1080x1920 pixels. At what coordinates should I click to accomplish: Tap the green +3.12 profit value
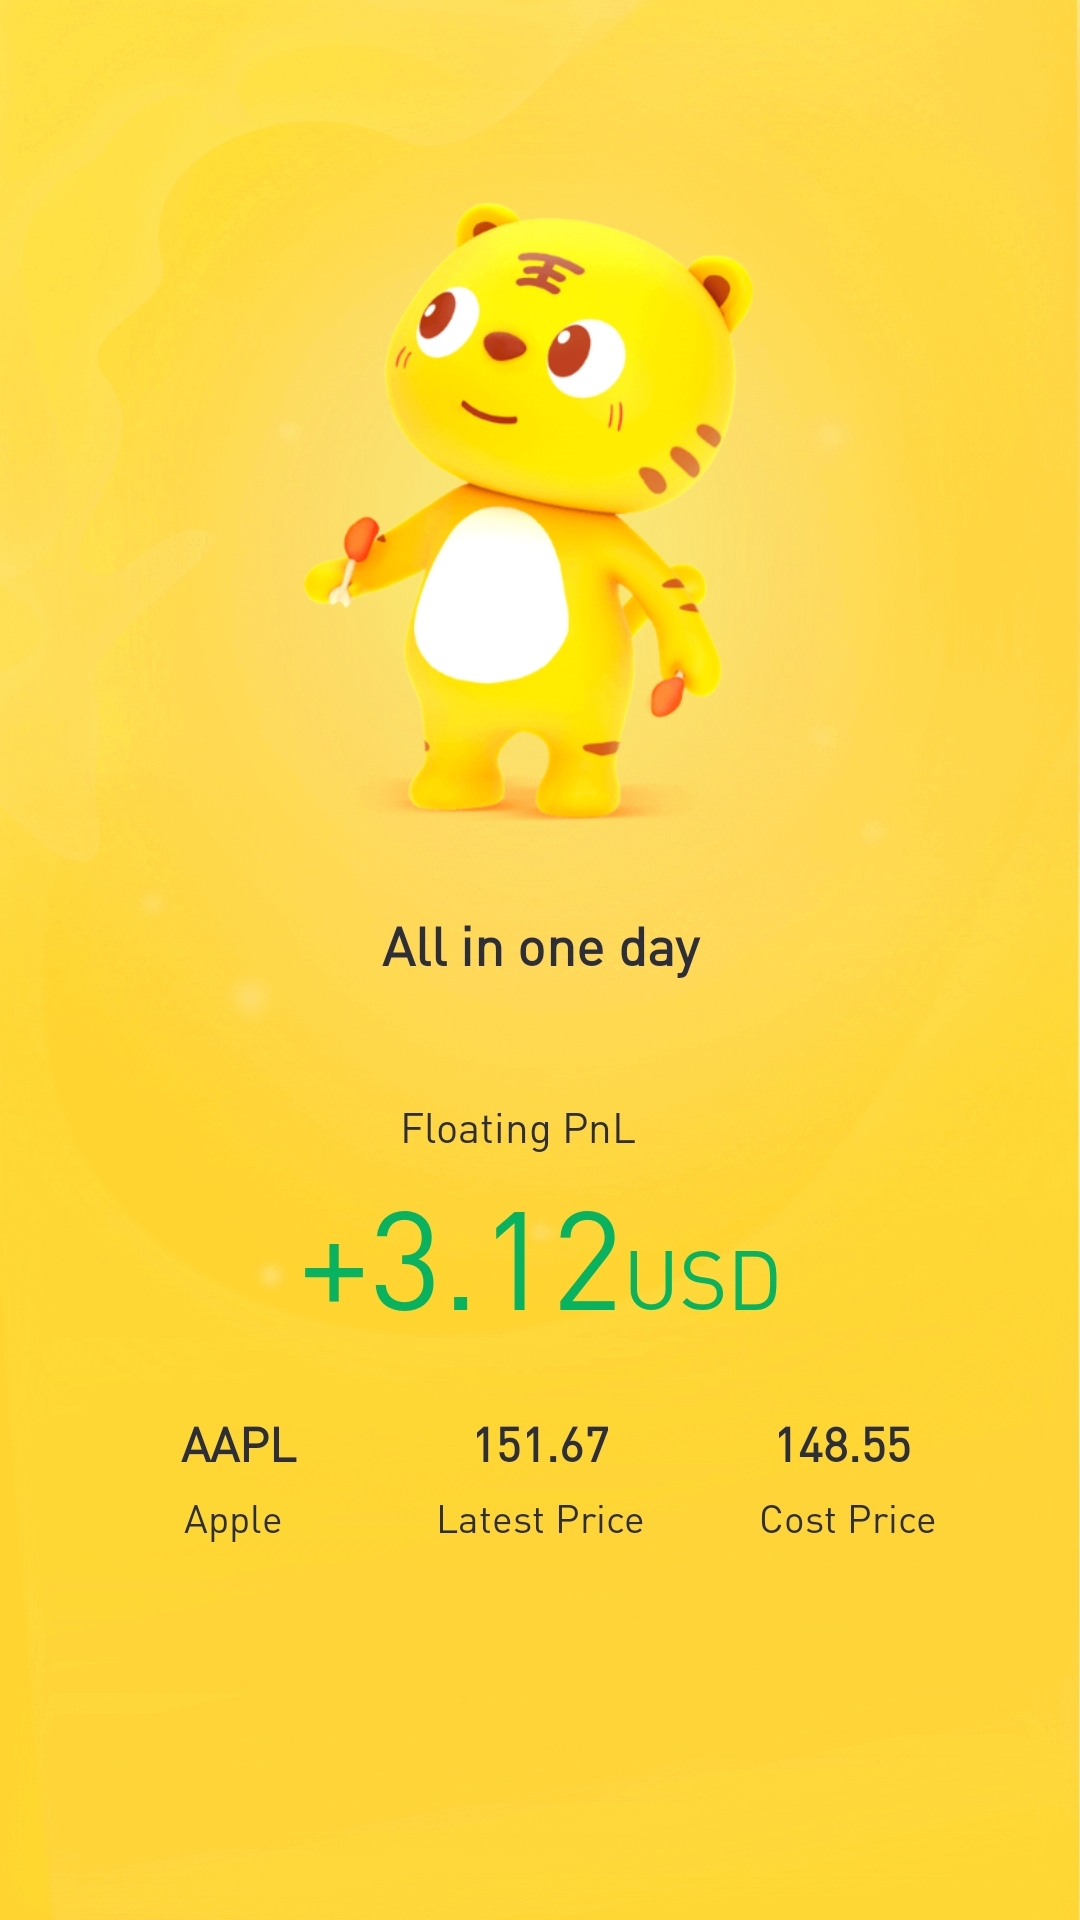[462, 1262]
